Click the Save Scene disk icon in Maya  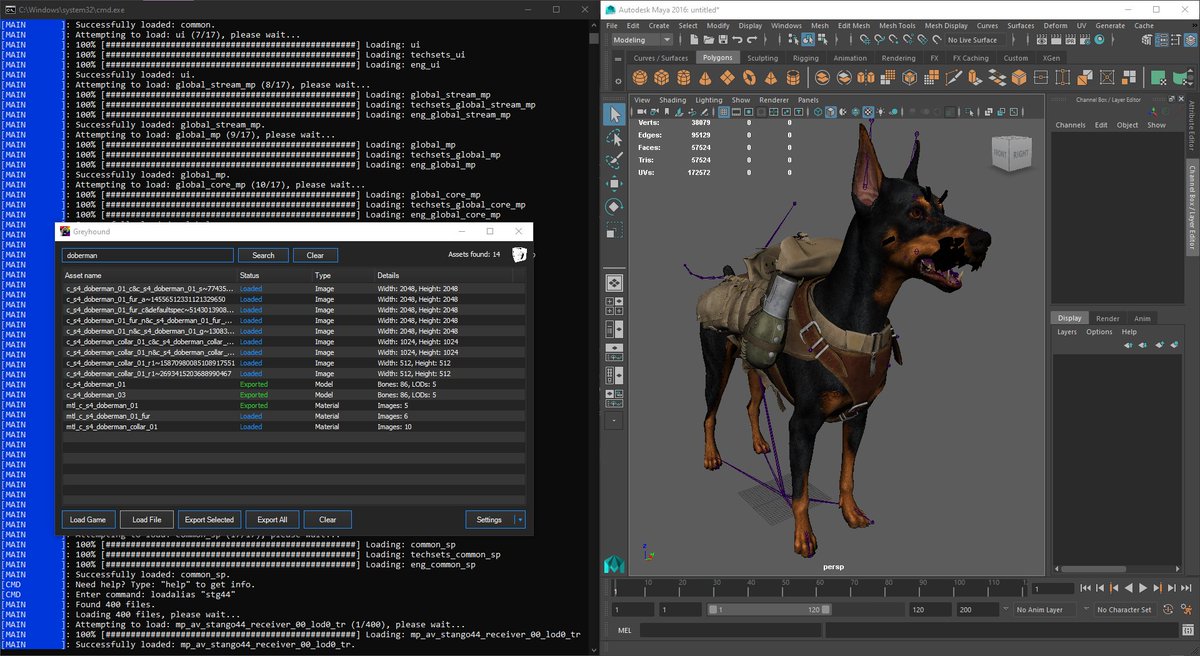pos(723,40)
